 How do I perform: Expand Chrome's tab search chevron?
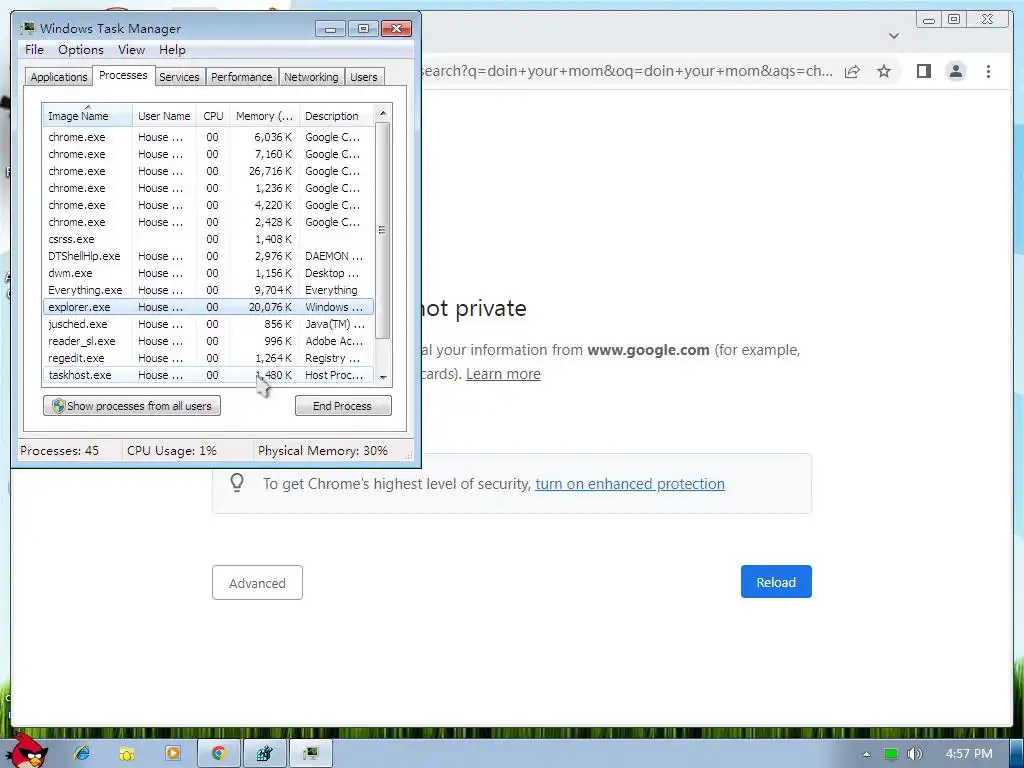click(x=893, y=36)
